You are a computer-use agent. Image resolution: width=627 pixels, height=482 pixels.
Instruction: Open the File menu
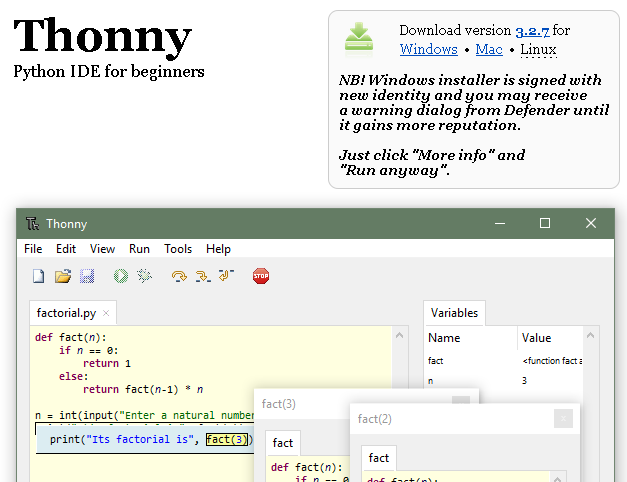(x=33, y=249)
